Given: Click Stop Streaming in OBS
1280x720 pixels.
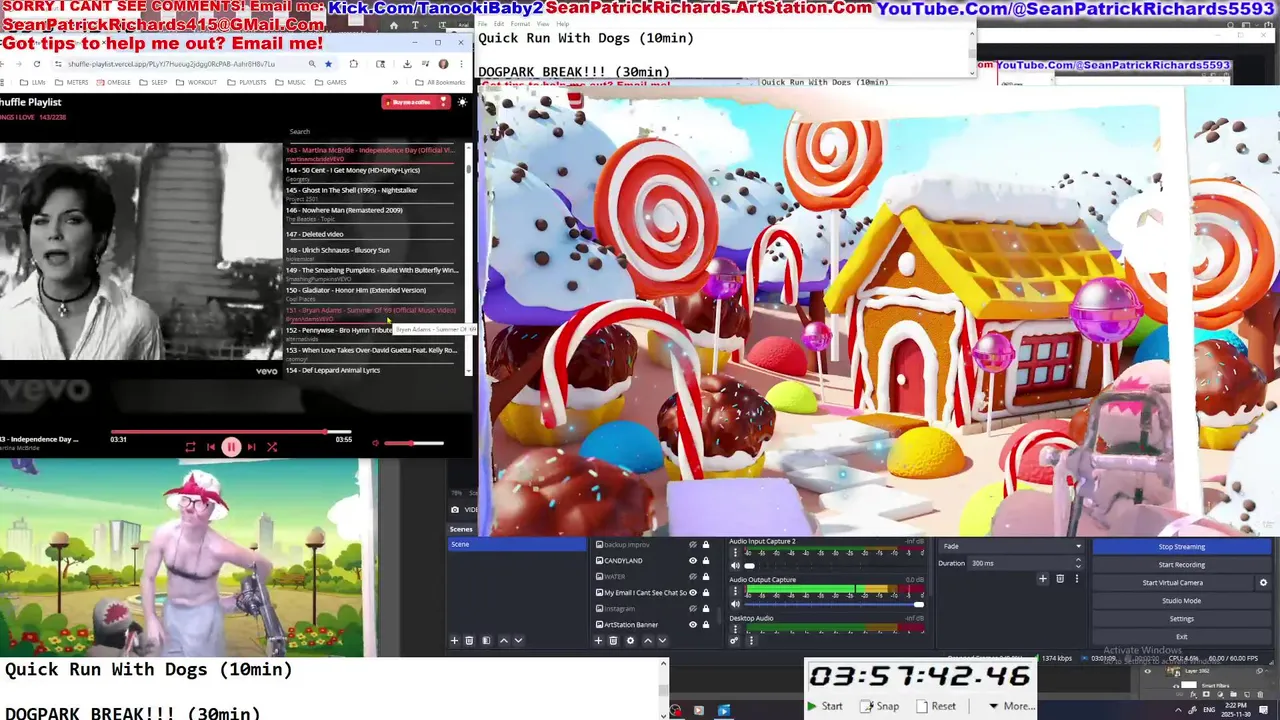Looking at the screenshot, I should 1181,547.
